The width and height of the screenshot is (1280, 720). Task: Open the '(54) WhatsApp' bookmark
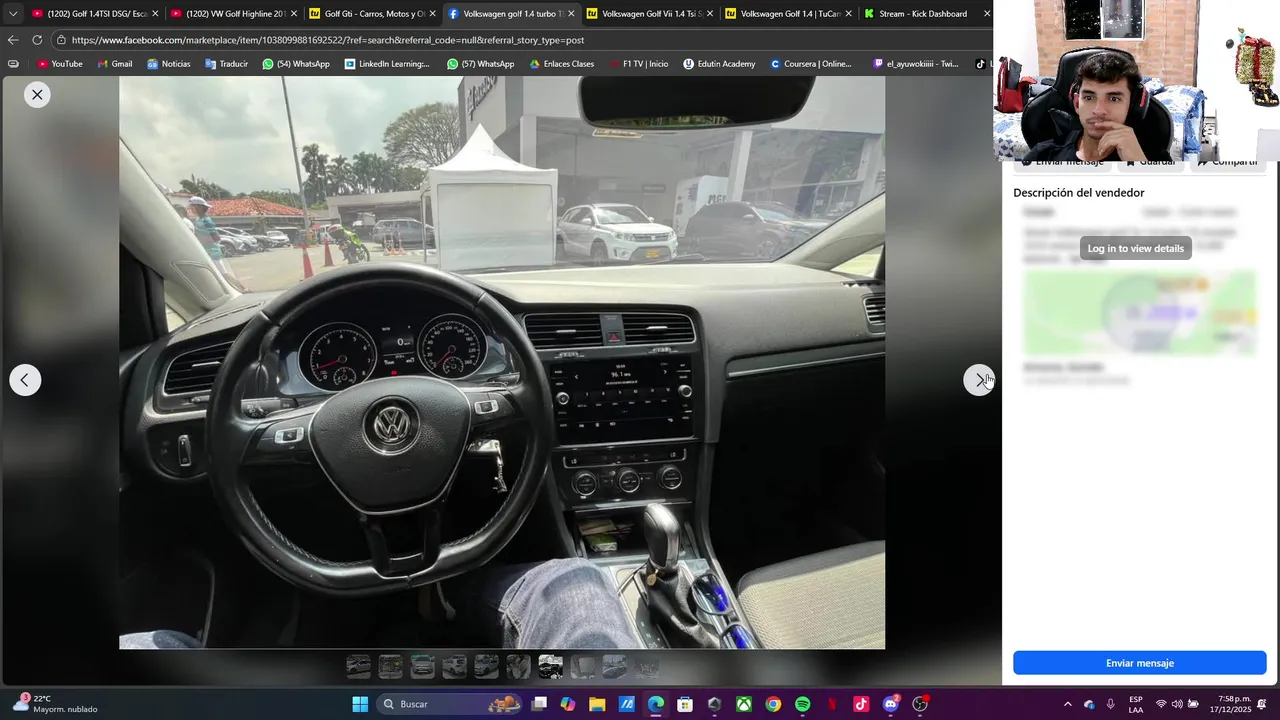pos(295,64)
